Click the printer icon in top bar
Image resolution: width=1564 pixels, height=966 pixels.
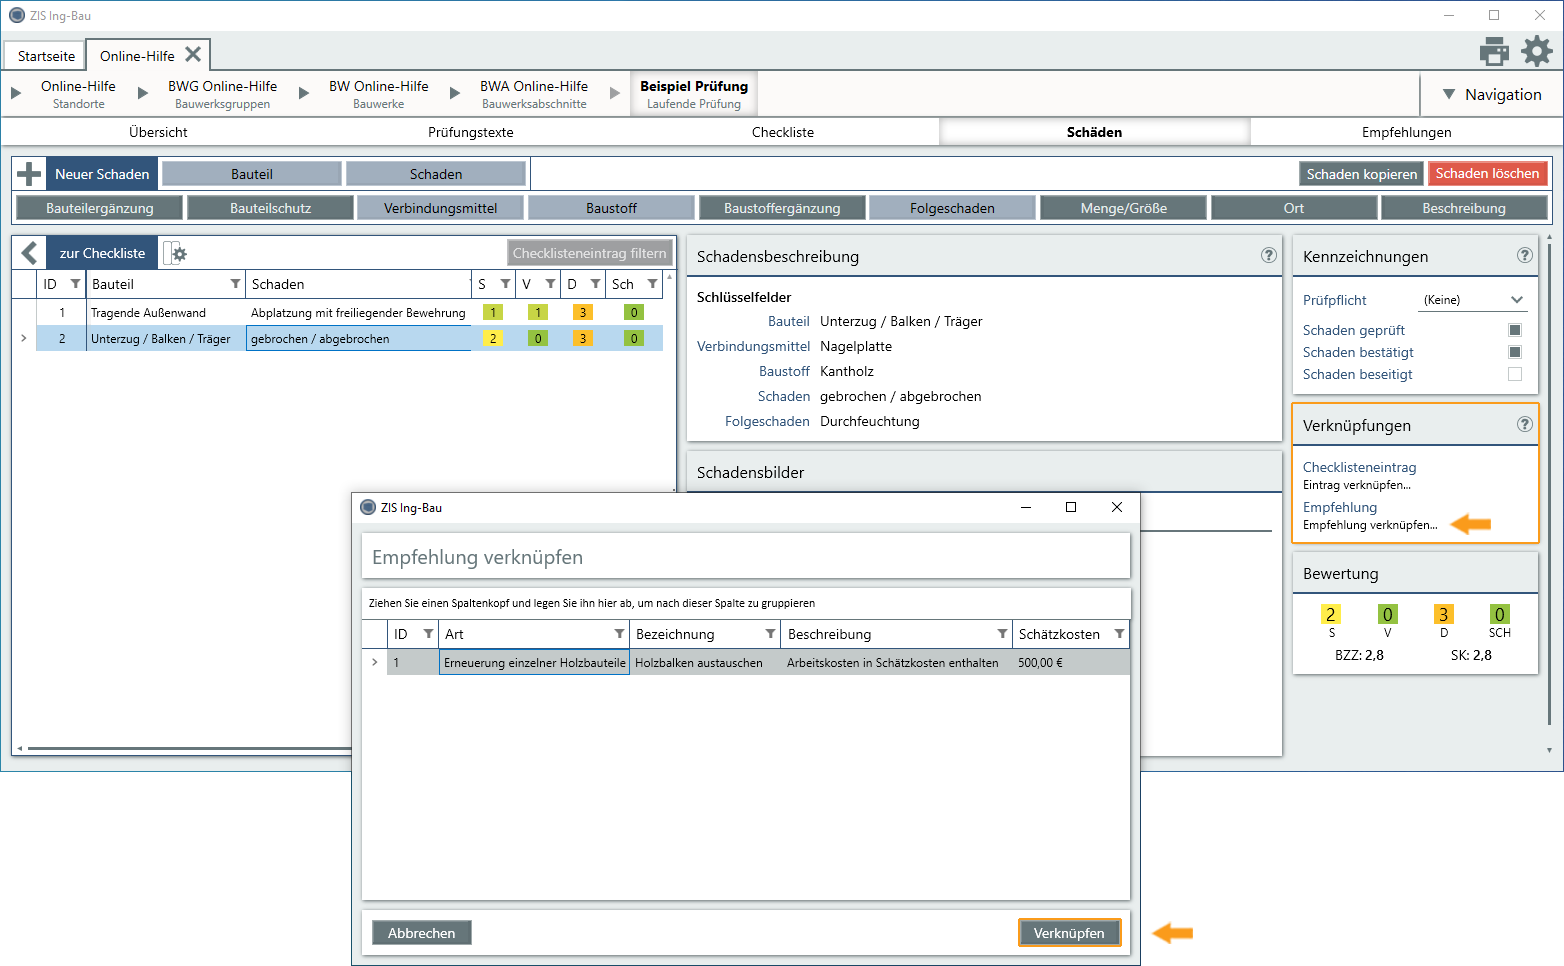point(1494,51)
